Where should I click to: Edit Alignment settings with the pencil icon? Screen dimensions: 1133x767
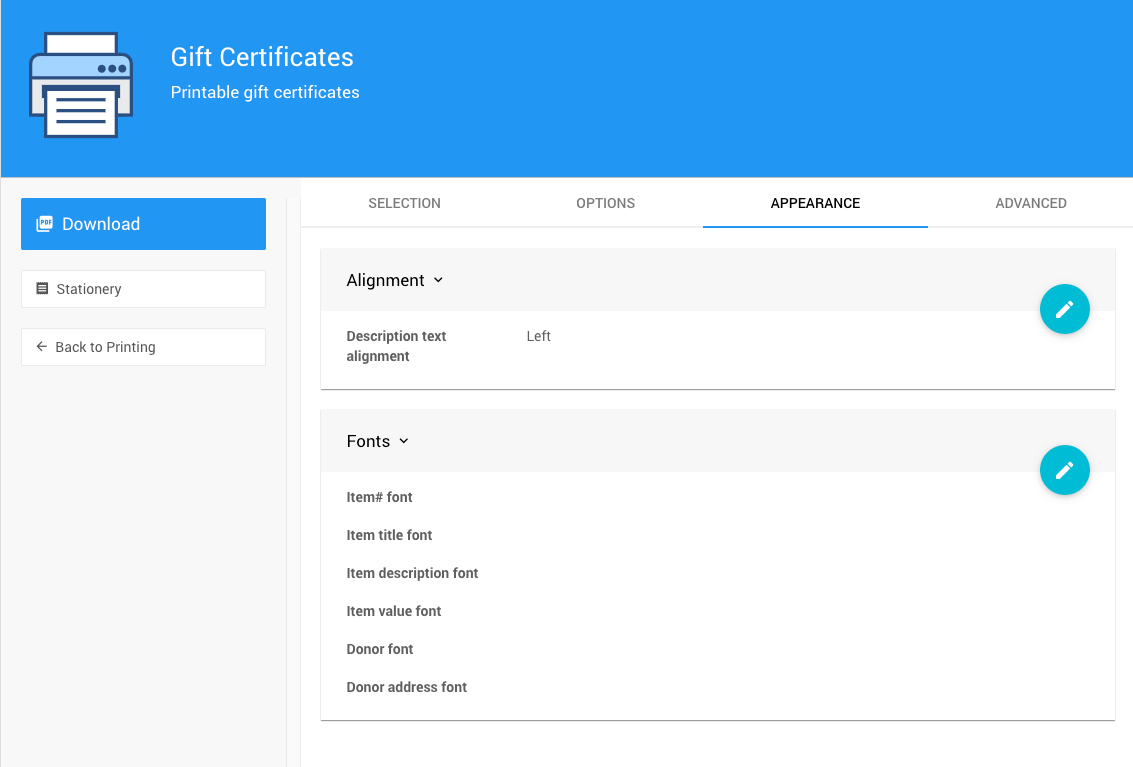click(1064, 309)
